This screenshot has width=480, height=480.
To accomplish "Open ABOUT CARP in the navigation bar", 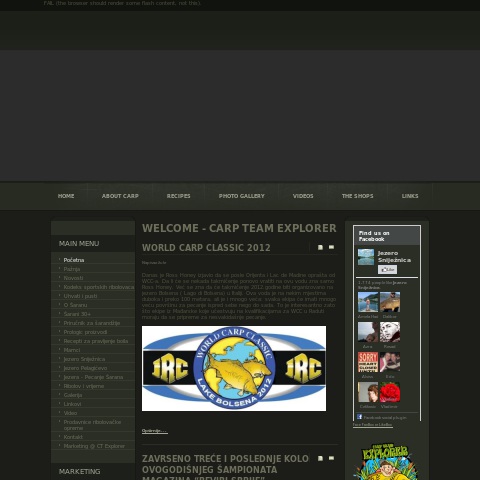I will 120,196.
